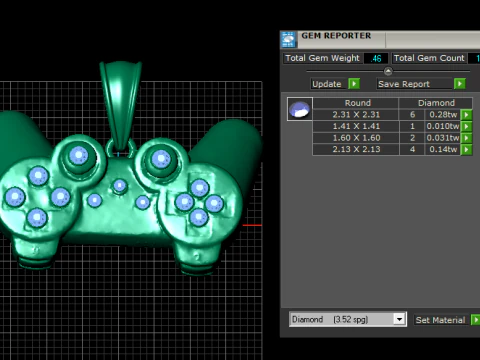The image size is (480, 360).
Task: Click the Round column header
Action: (x=357, y=103)
